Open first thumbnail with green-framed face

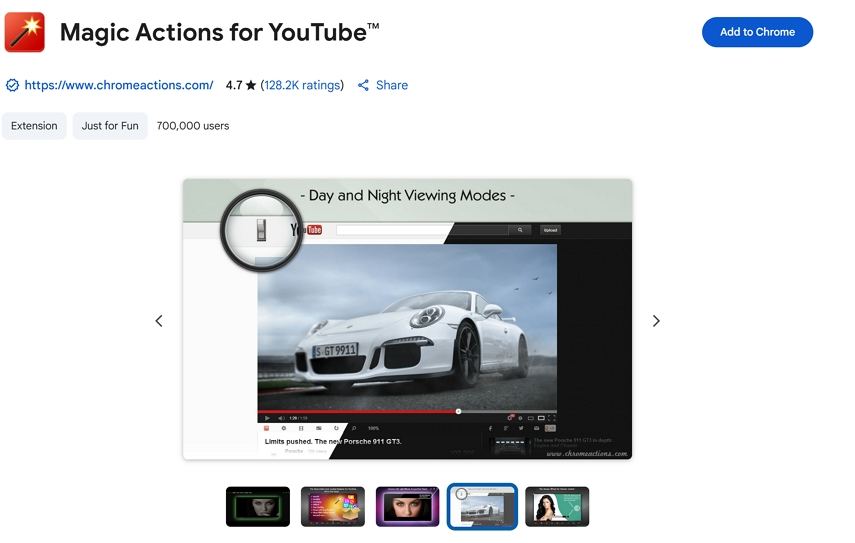tap(258, 506)
